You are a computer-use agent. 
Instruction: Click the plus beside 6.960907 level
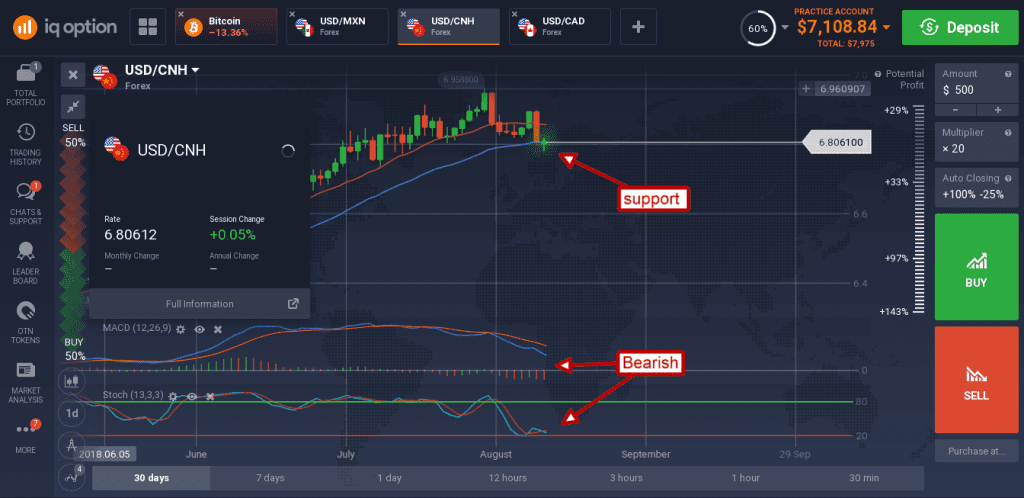coord(807,88)
